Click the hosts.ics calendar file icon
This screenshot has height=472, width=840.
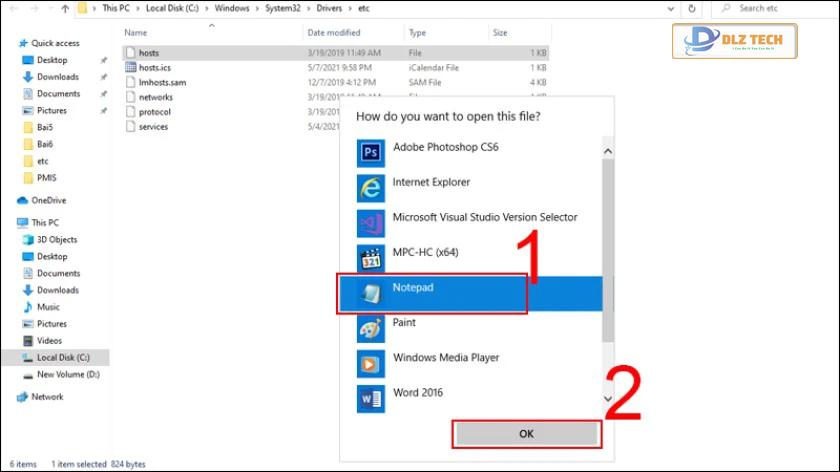[131, 68]
